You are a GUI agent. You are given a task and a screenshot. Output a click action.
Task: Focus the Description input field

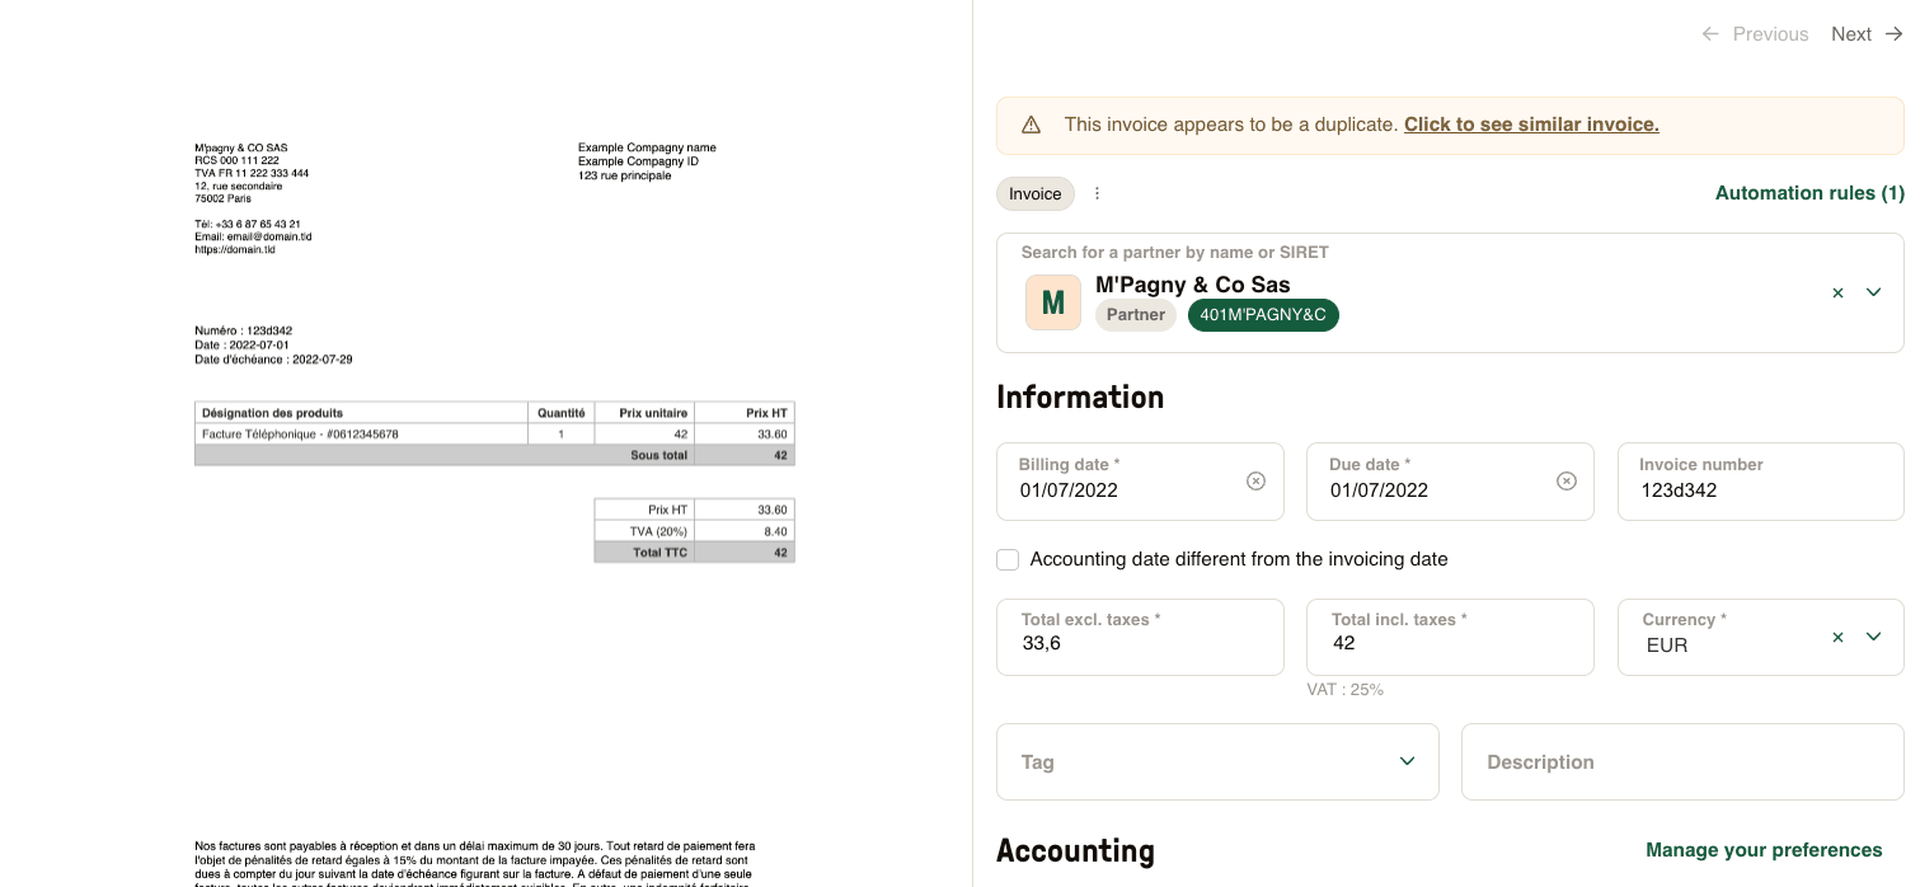click(1682, 762)
